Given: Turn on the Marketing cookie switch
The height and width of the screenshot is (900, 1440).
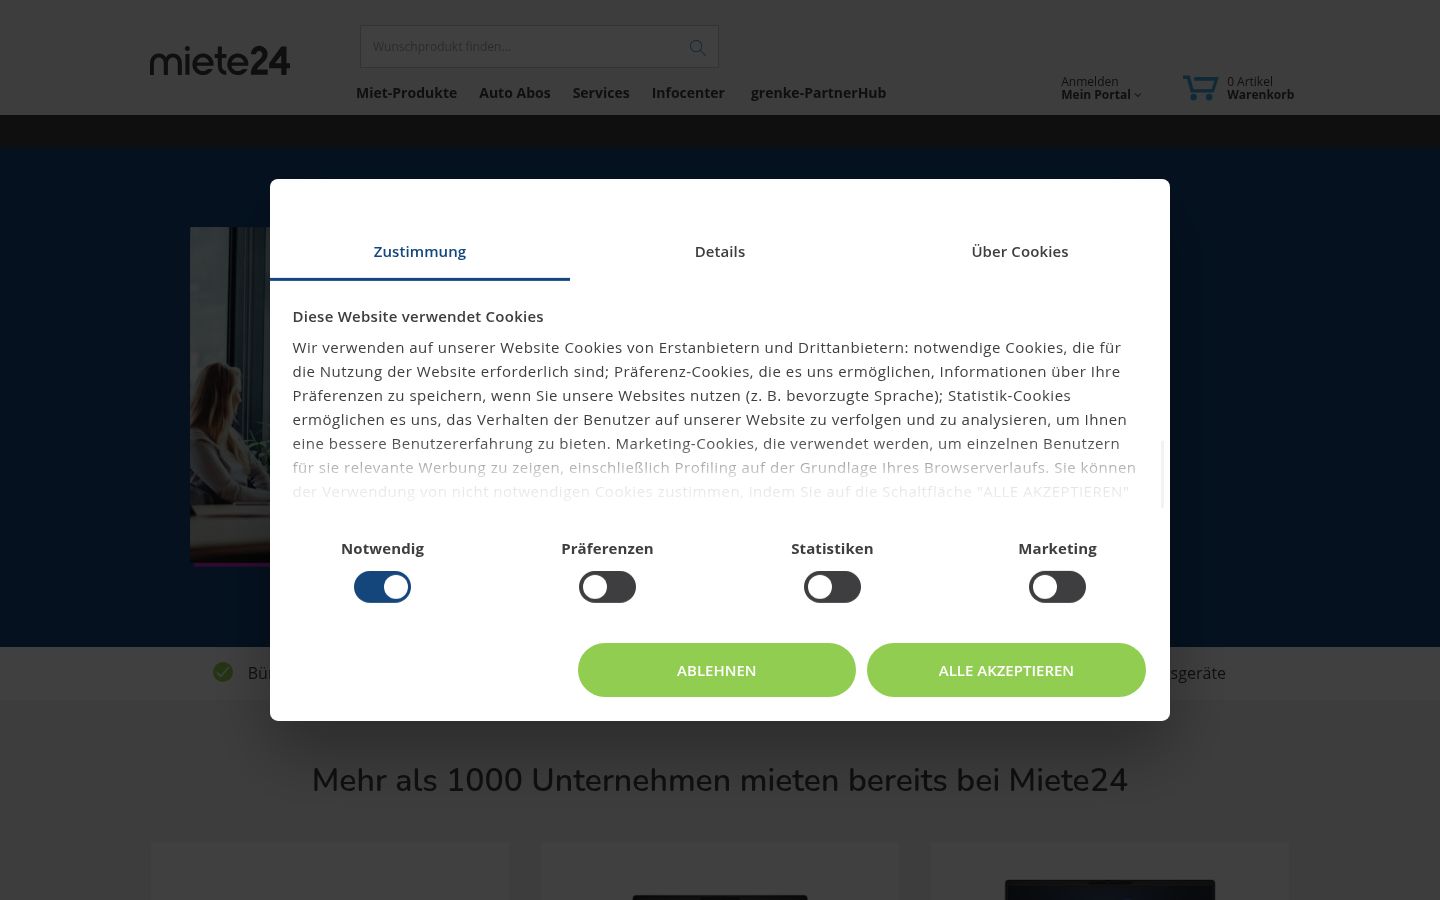Looking at the screenshot, I should [1057, 587].
